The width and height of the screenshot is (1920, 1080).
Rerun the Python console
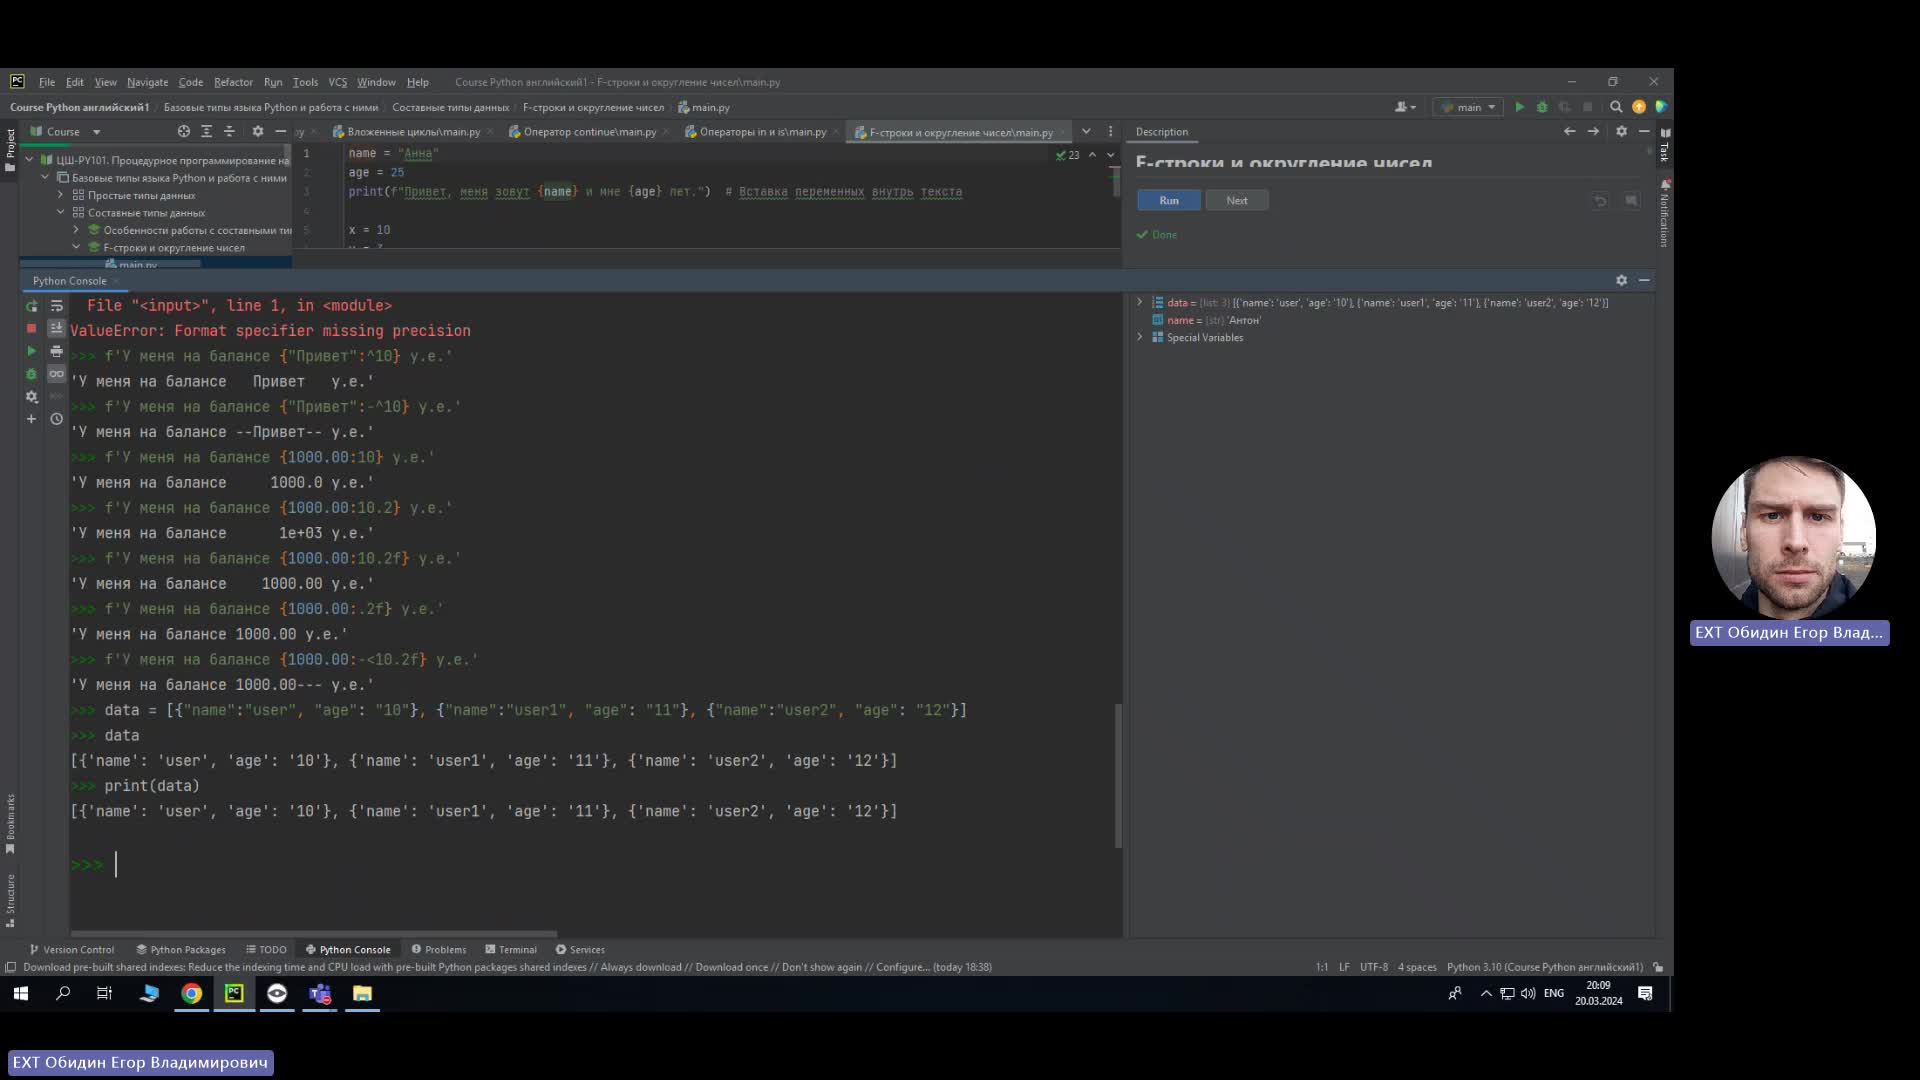(x=31, y=306)
